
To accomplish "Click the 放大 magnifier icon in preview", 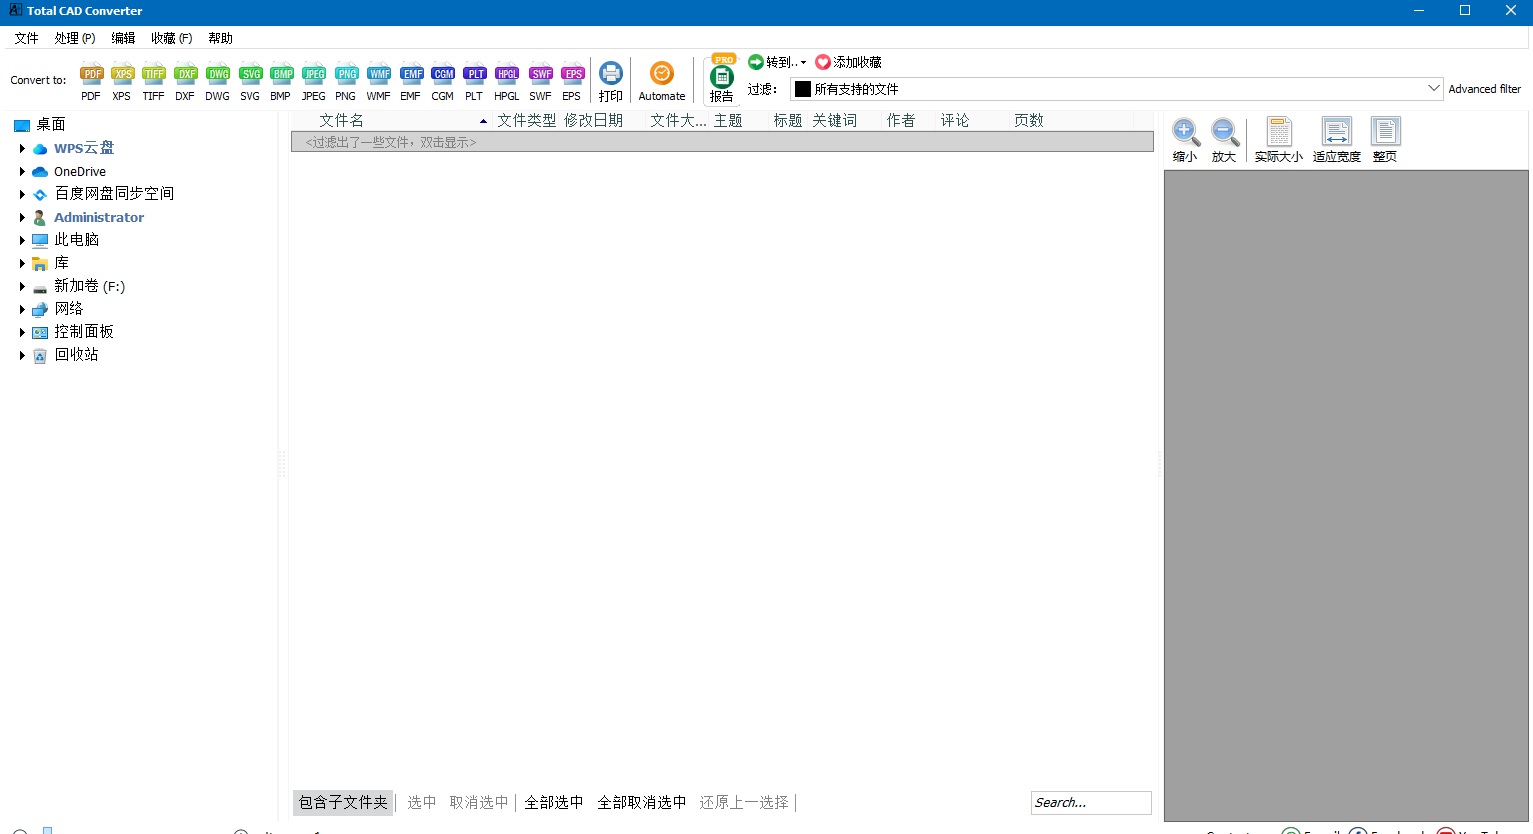I will [1224, 139].
